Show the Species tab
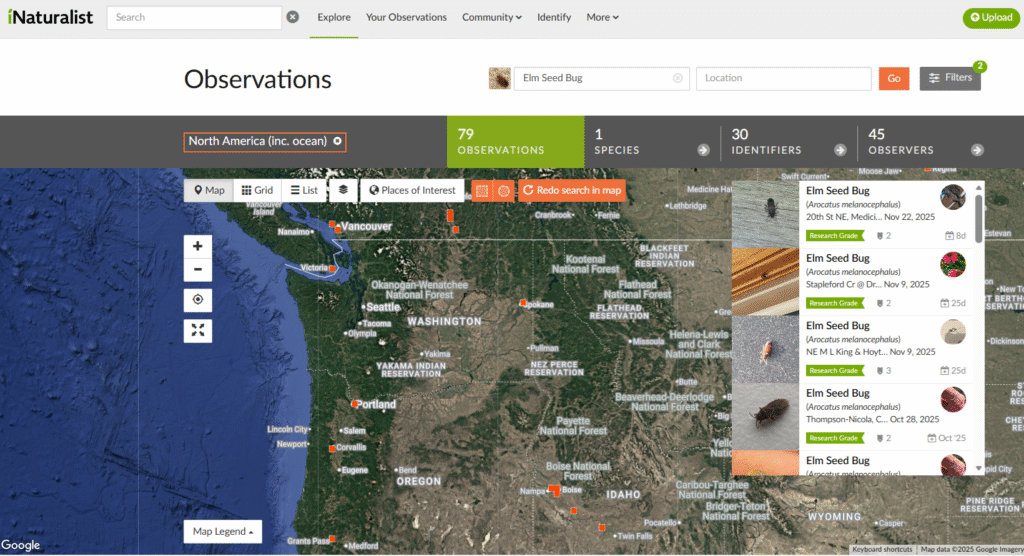 tap(652, 141)
